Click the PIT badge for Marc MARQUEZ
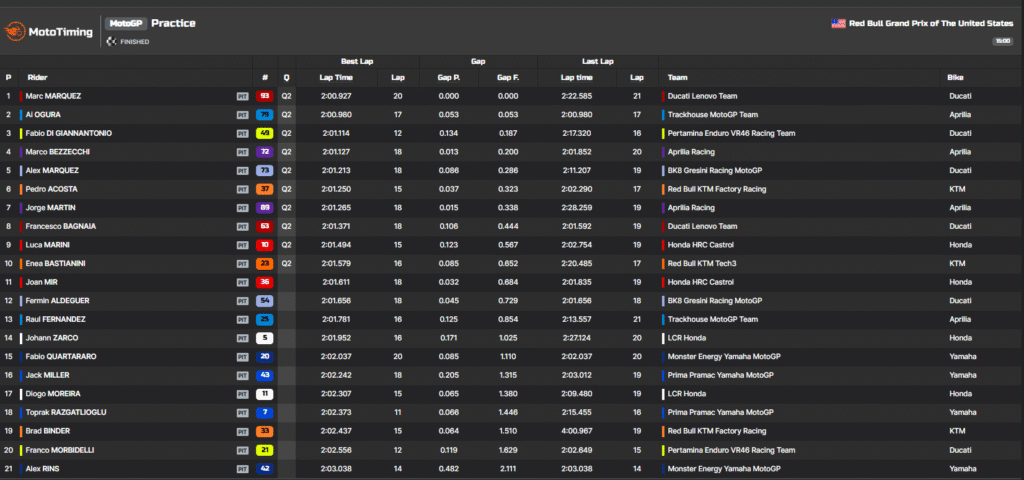Viewport: 1024px width, 480px height. point(242,97)
